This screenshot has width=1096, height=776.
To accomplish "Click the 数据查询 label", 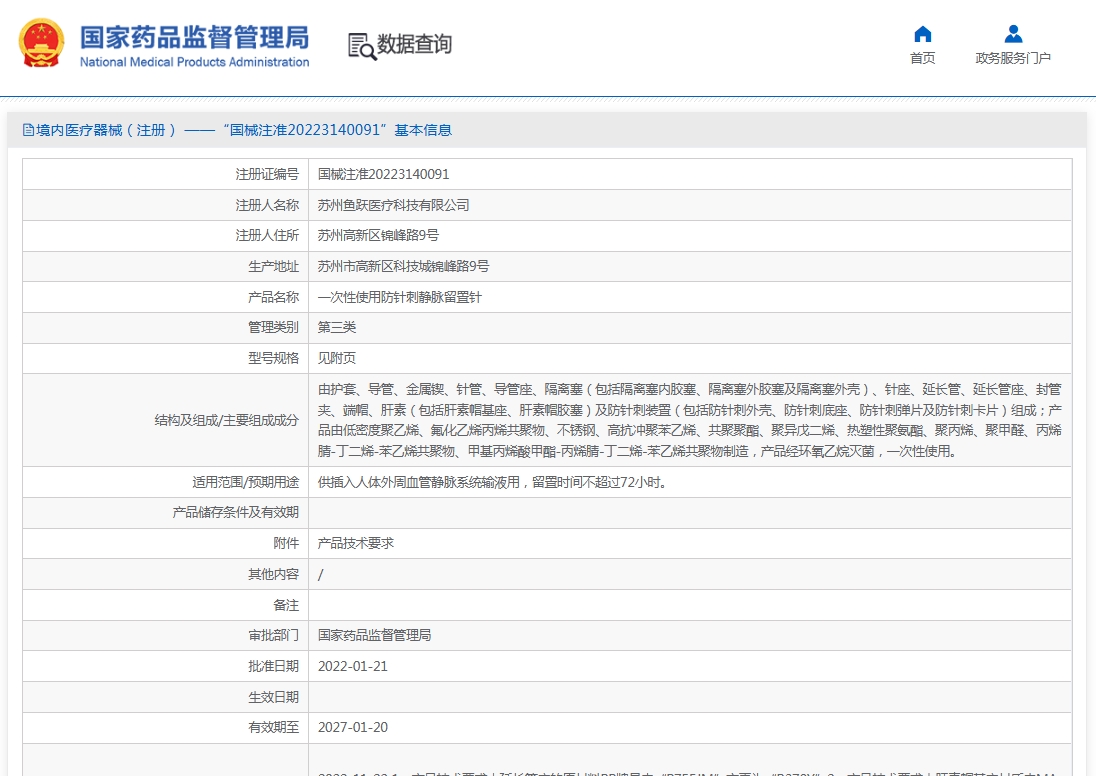I will point(414,44).
